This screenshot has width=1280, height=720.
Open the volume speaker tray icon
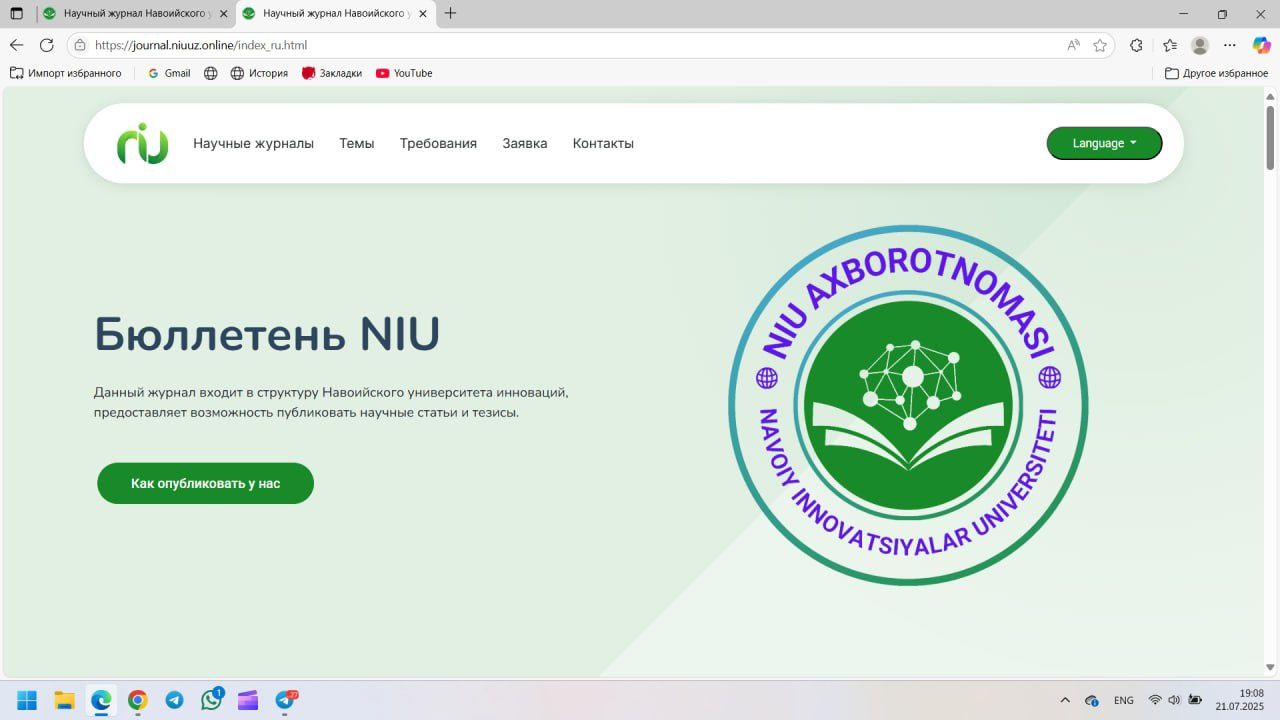(x=1174, y=700)
